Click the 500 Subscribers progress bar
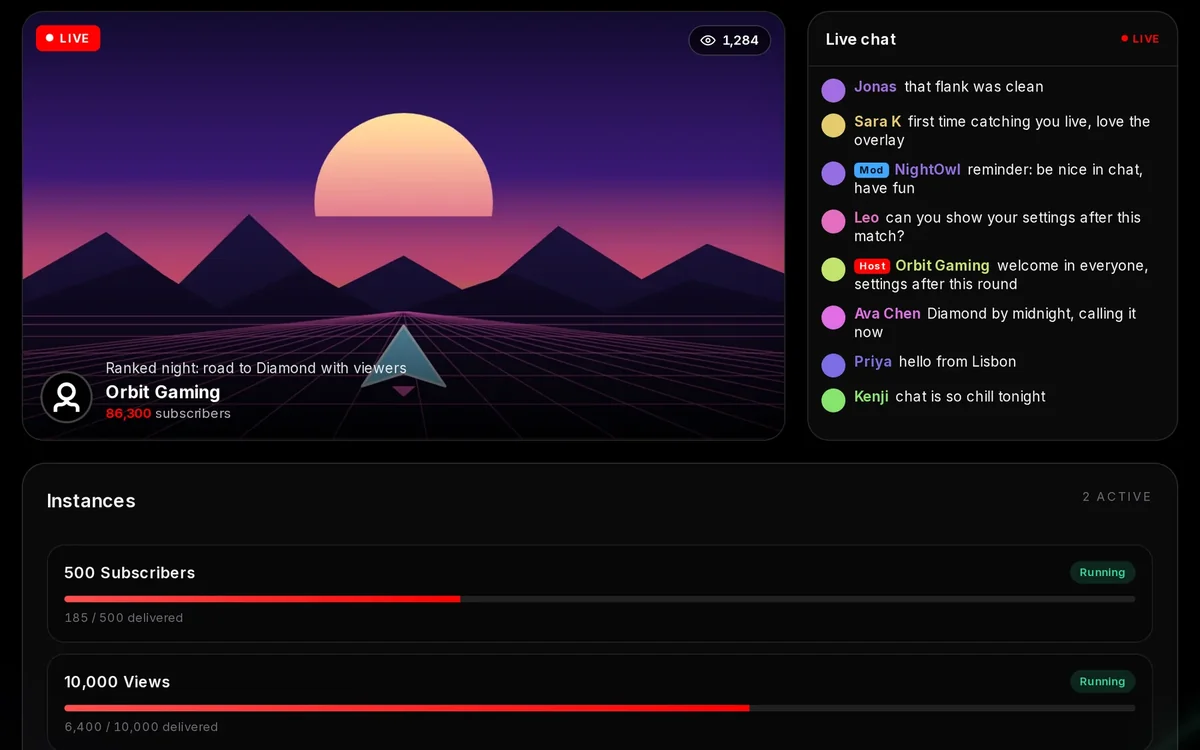 tap(600, 599)
